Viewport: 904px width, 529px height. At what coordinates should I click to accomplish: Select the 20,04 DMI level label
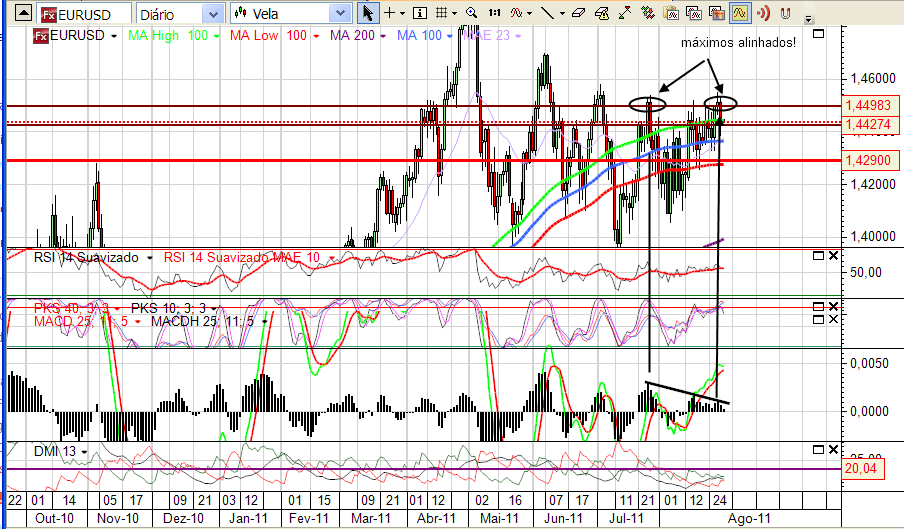862,468
